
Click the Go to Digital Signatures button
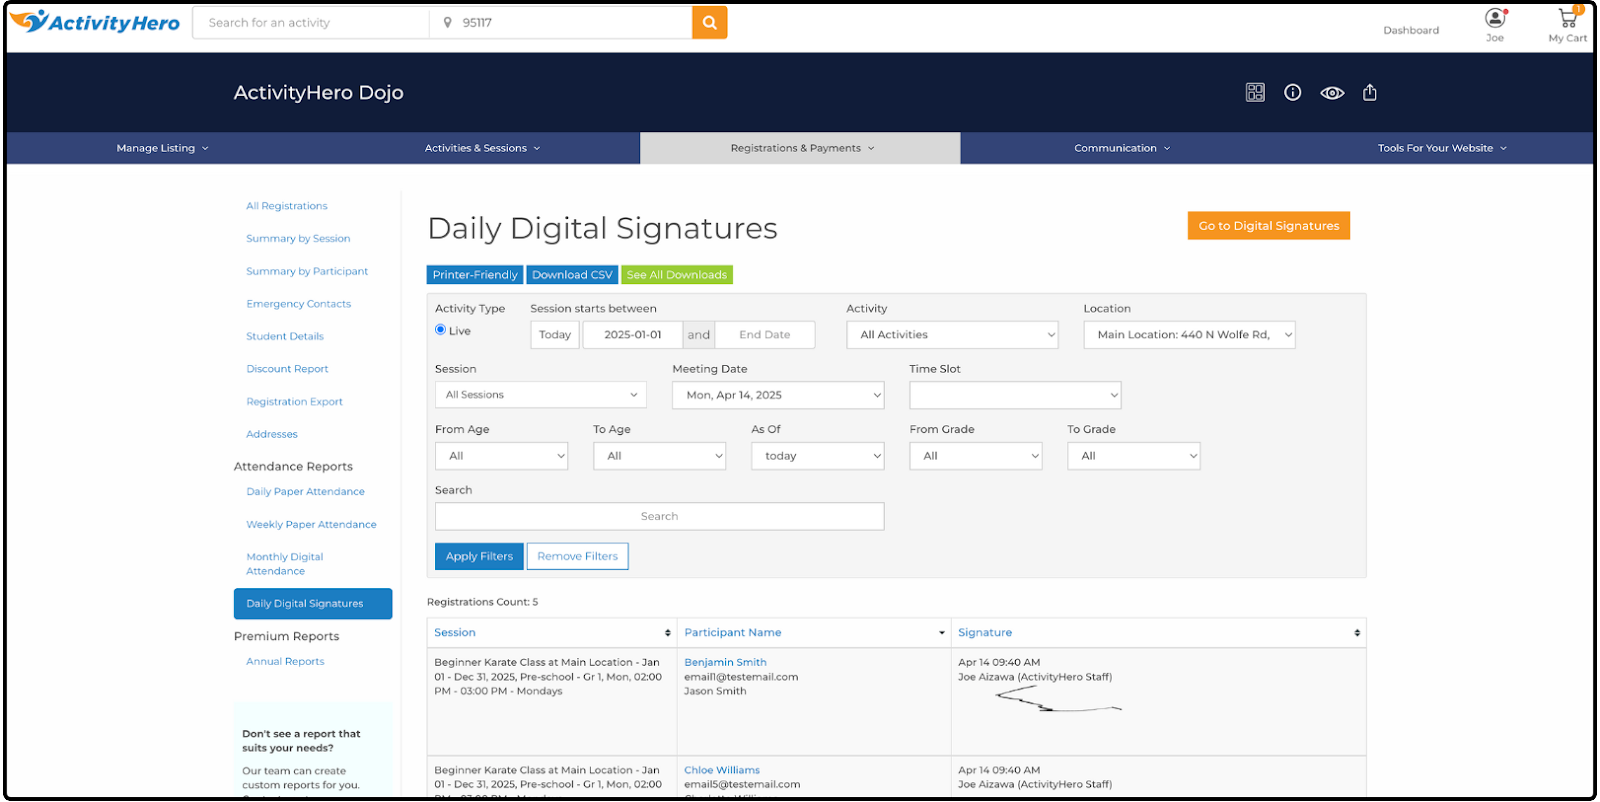[1269, 226]
